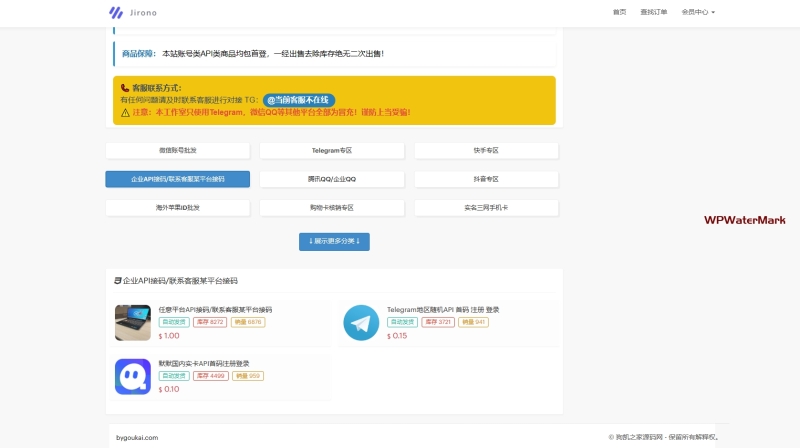This screenshot has width=800, height=448.
Task: Click the warning triangle icon beside 注意
Action: click(x=125, y=112)
